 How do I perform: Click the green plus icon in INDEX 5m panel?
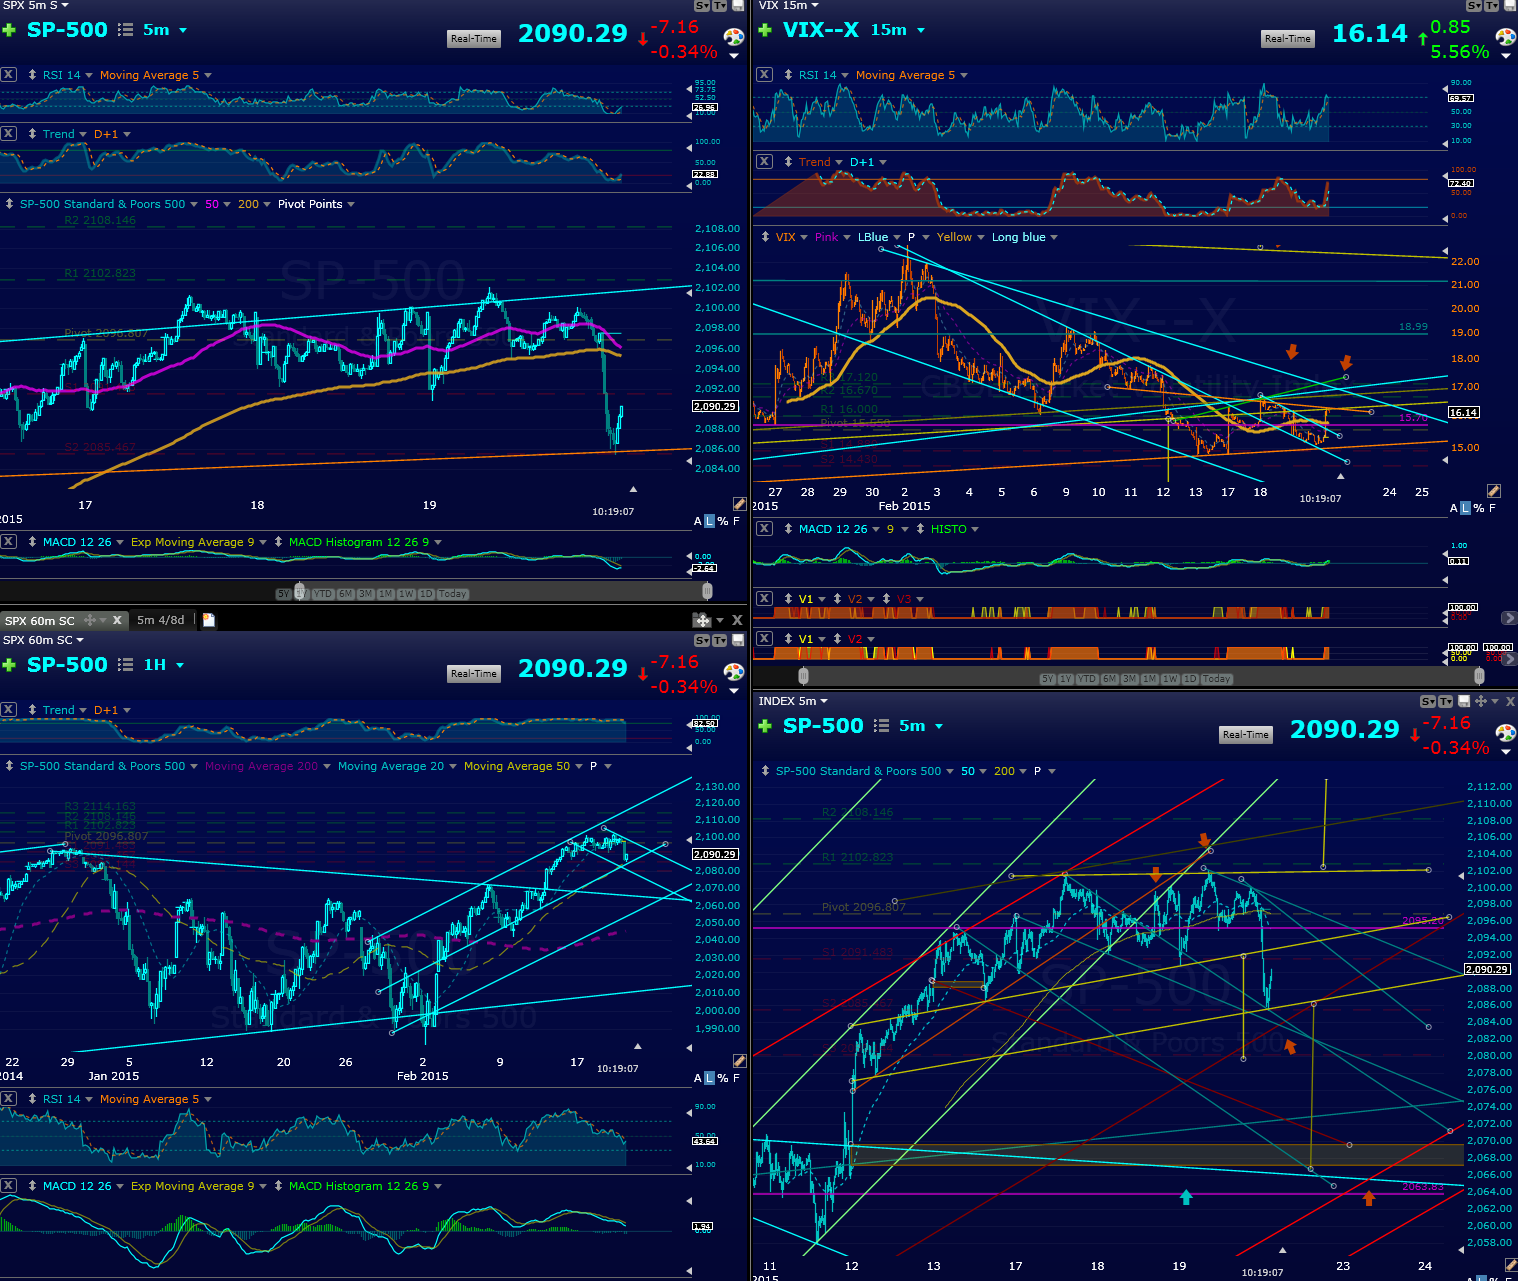[x=765, y=726]
